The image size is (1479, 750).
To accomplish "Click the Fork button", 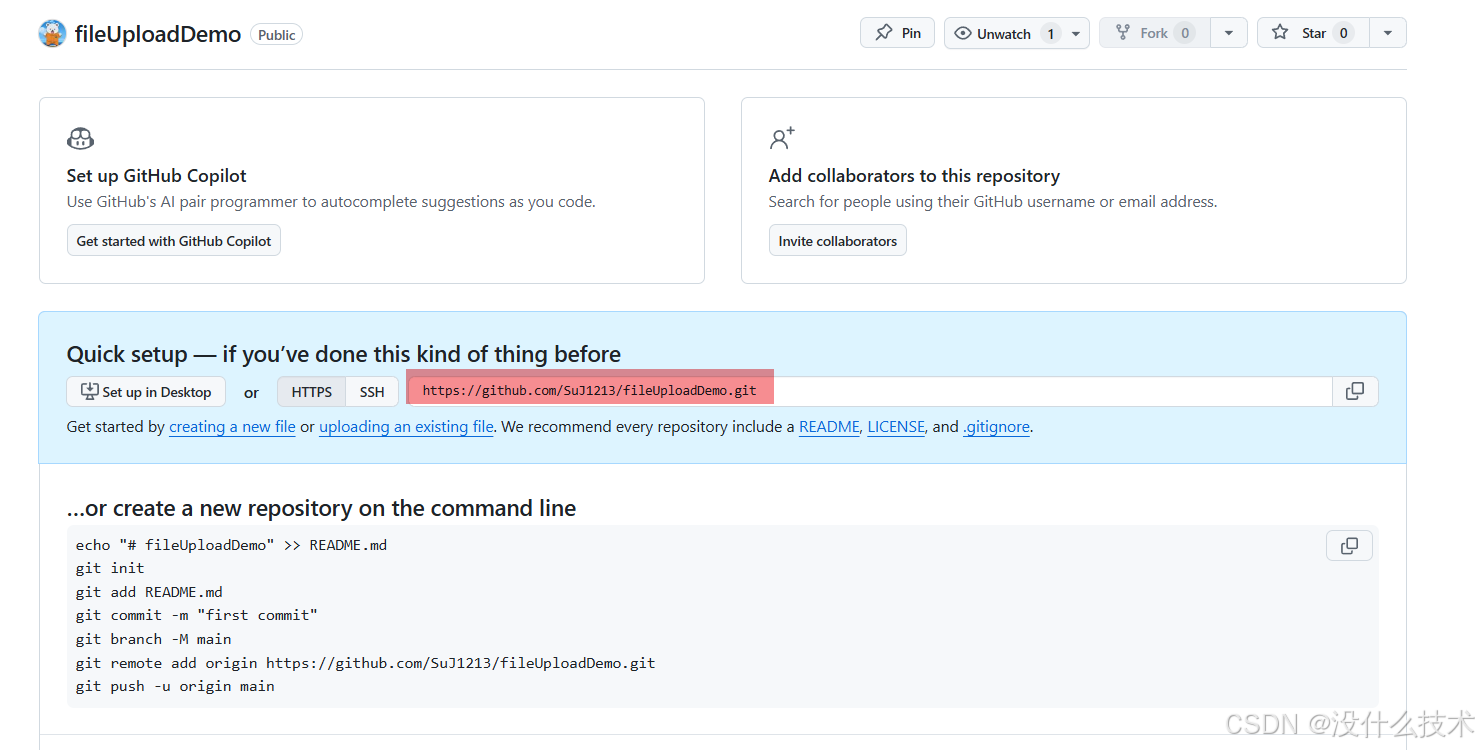I will (x=1154, y=33).
